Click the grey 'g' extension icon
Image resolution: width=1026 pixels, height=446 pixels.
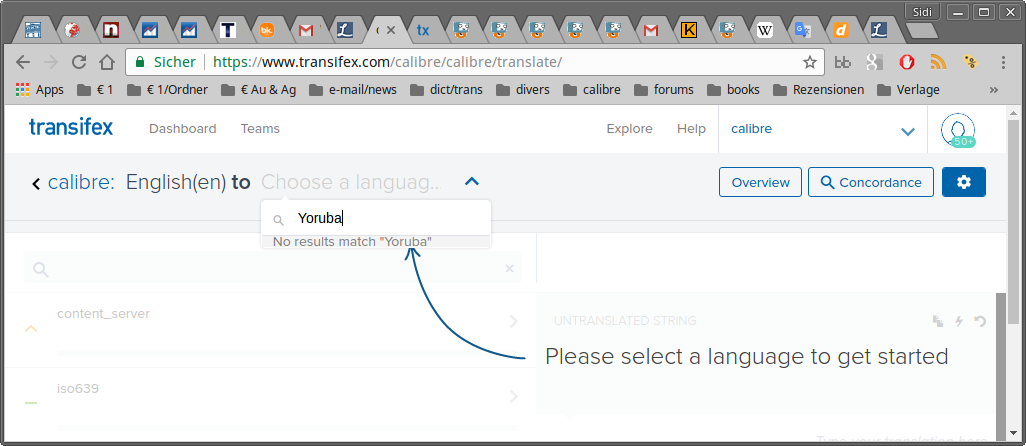click(x=875, y=62)
